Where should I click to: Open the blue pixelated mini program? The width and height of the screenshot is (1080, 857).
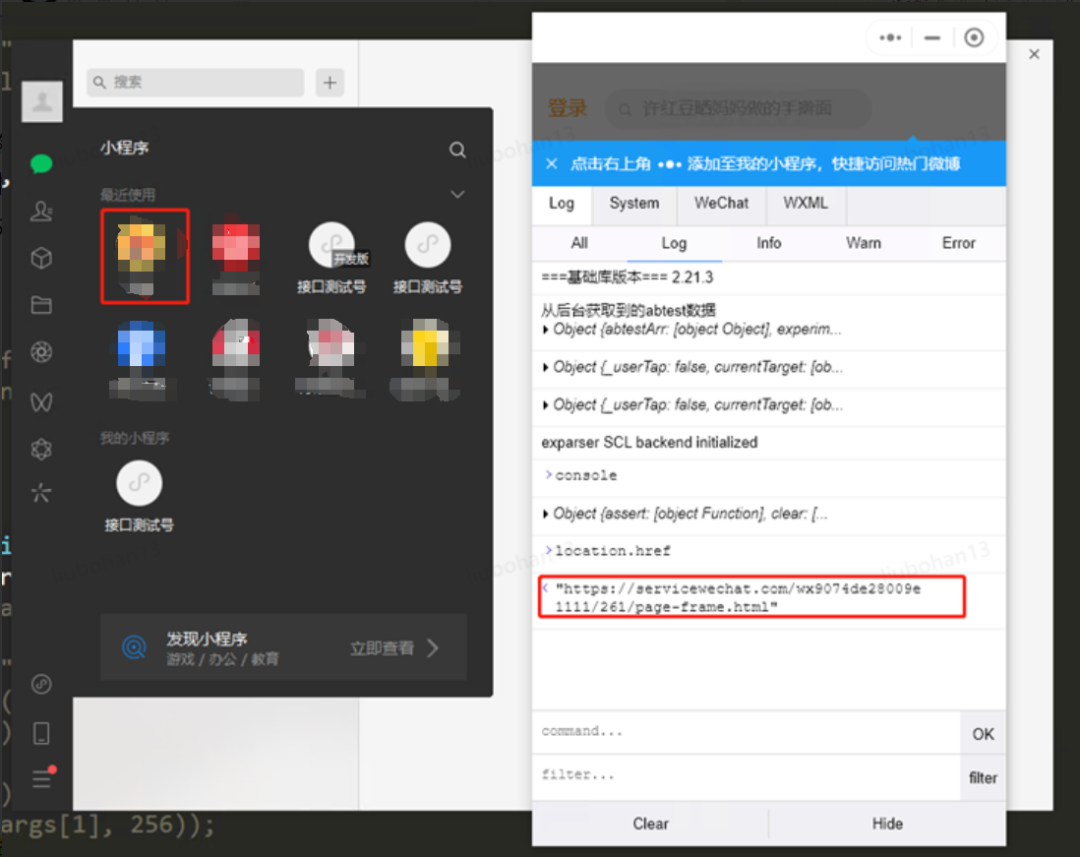[142, 360]
